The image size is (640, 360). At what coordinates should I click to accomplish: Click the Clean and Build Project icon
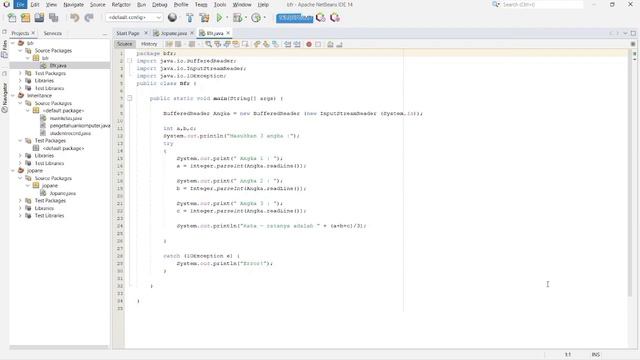coord(204,18)
